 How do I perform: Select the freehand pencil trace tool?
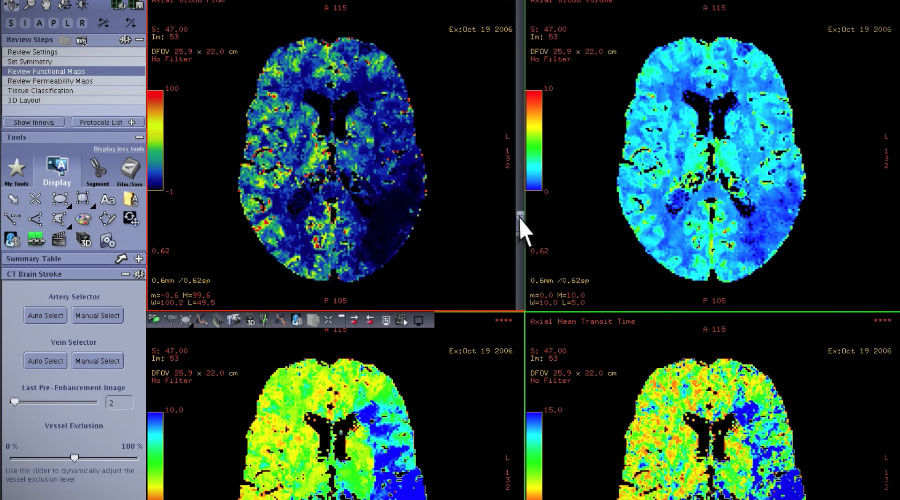[107, 219]
